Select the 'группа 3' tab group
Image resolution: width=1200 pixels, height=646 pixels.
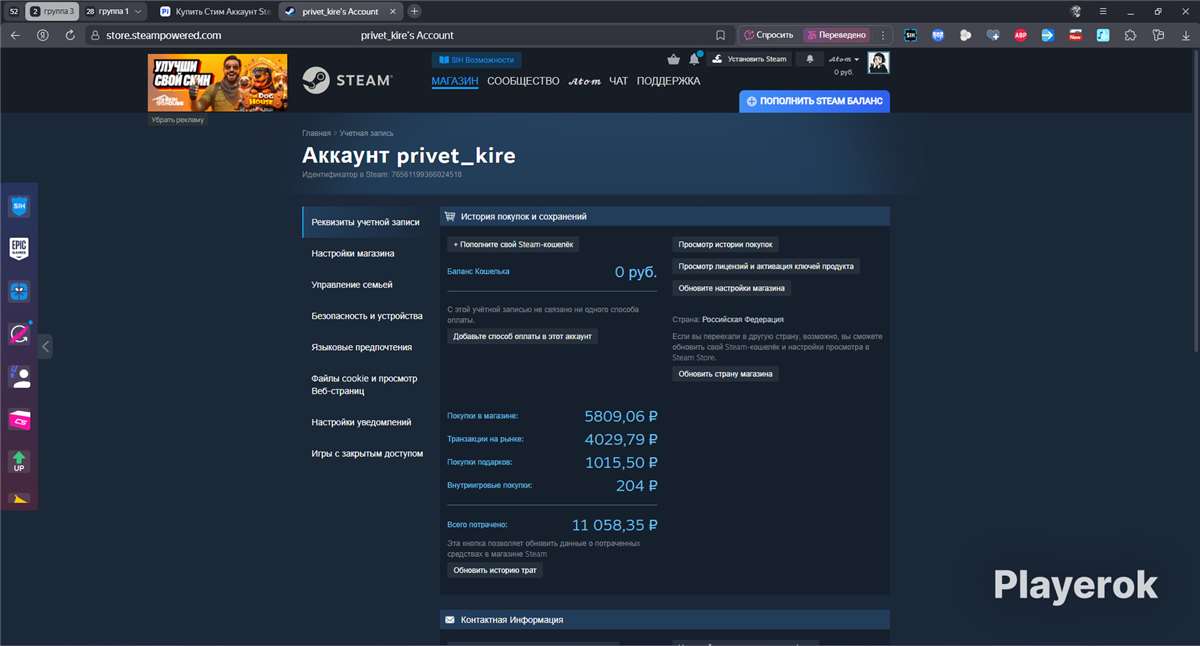[52, 11]
